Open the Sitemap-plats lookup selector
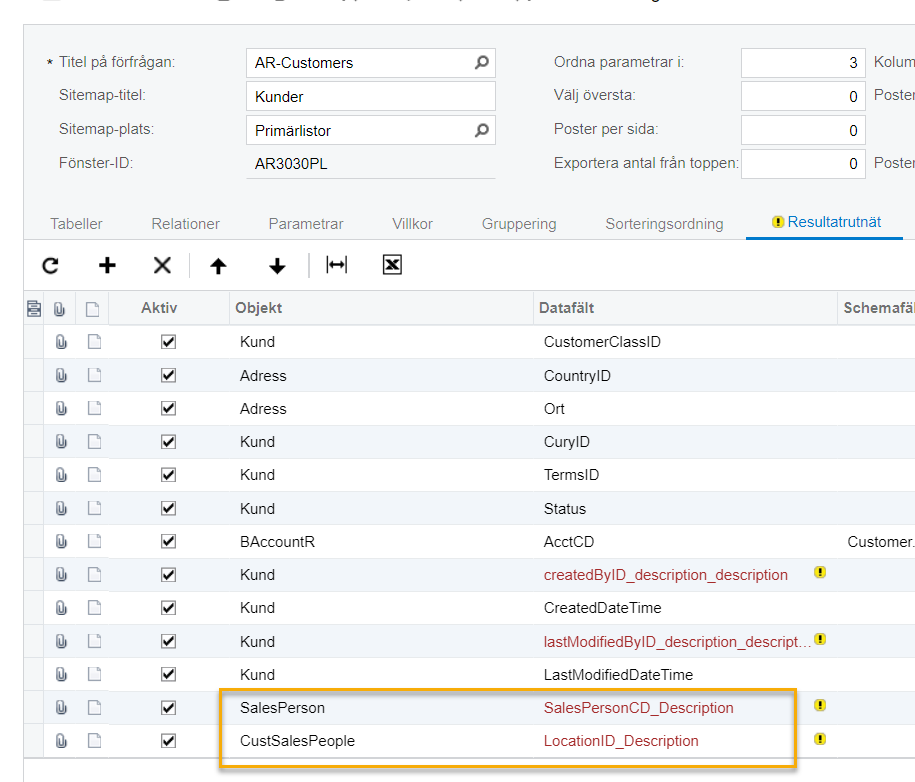Viewport: 915px width, 782px height. click(x=481, y=130)
